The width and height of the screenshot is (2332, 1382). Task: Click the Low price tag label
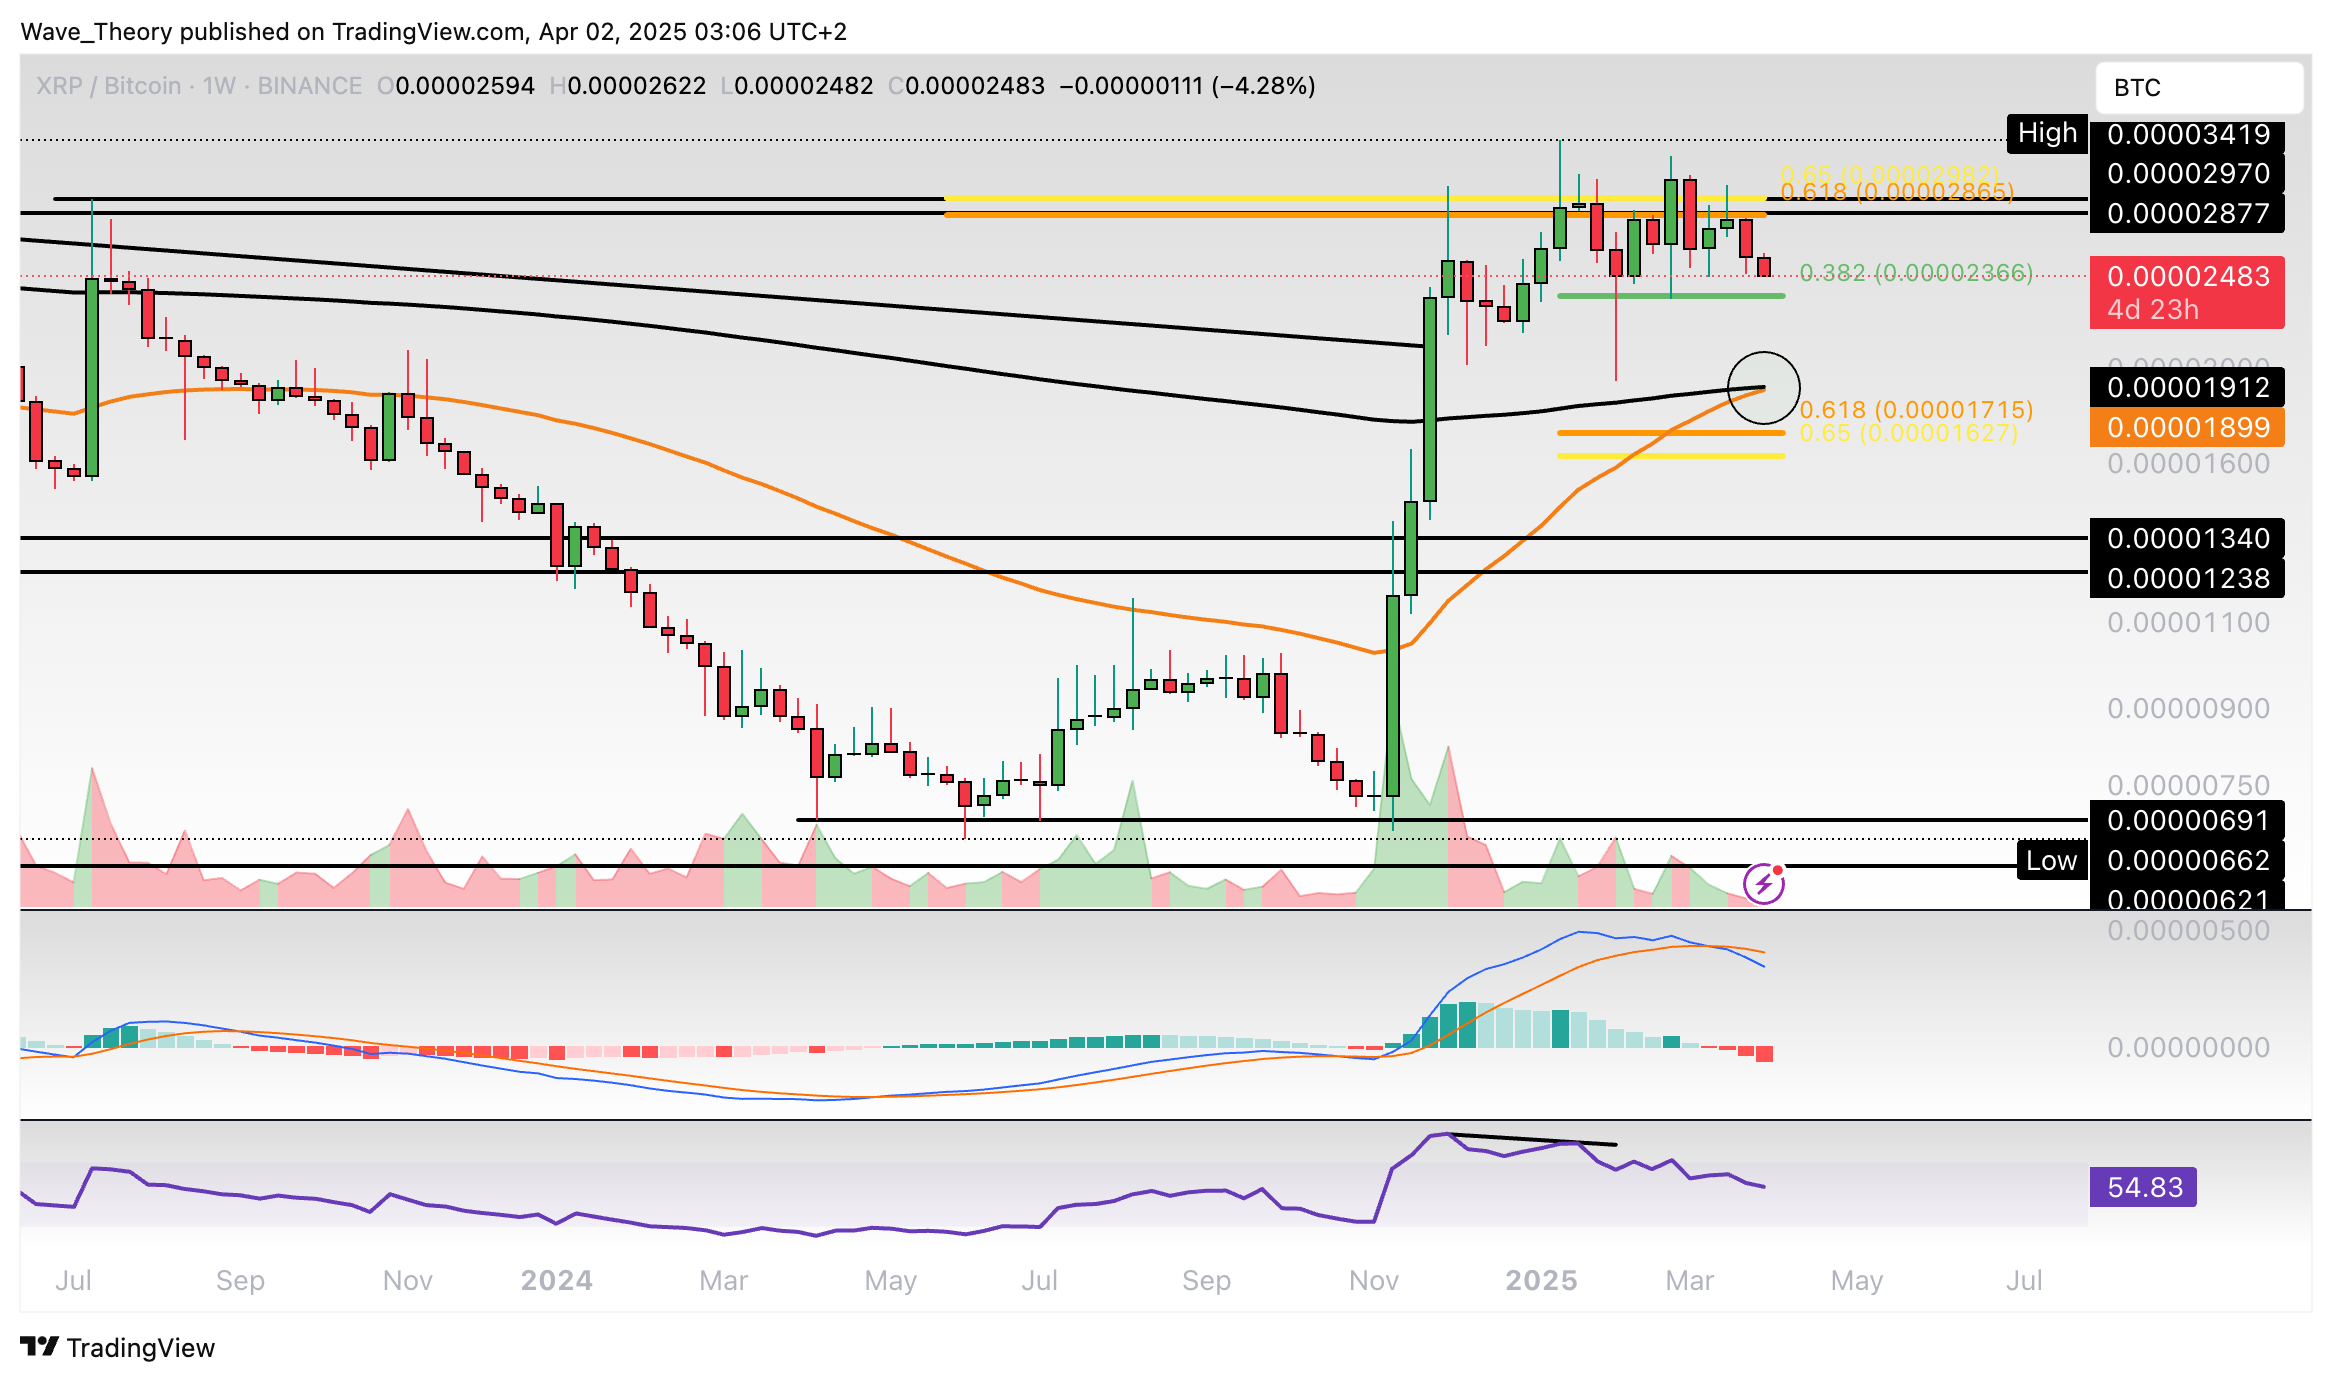tap(2050, 861)
